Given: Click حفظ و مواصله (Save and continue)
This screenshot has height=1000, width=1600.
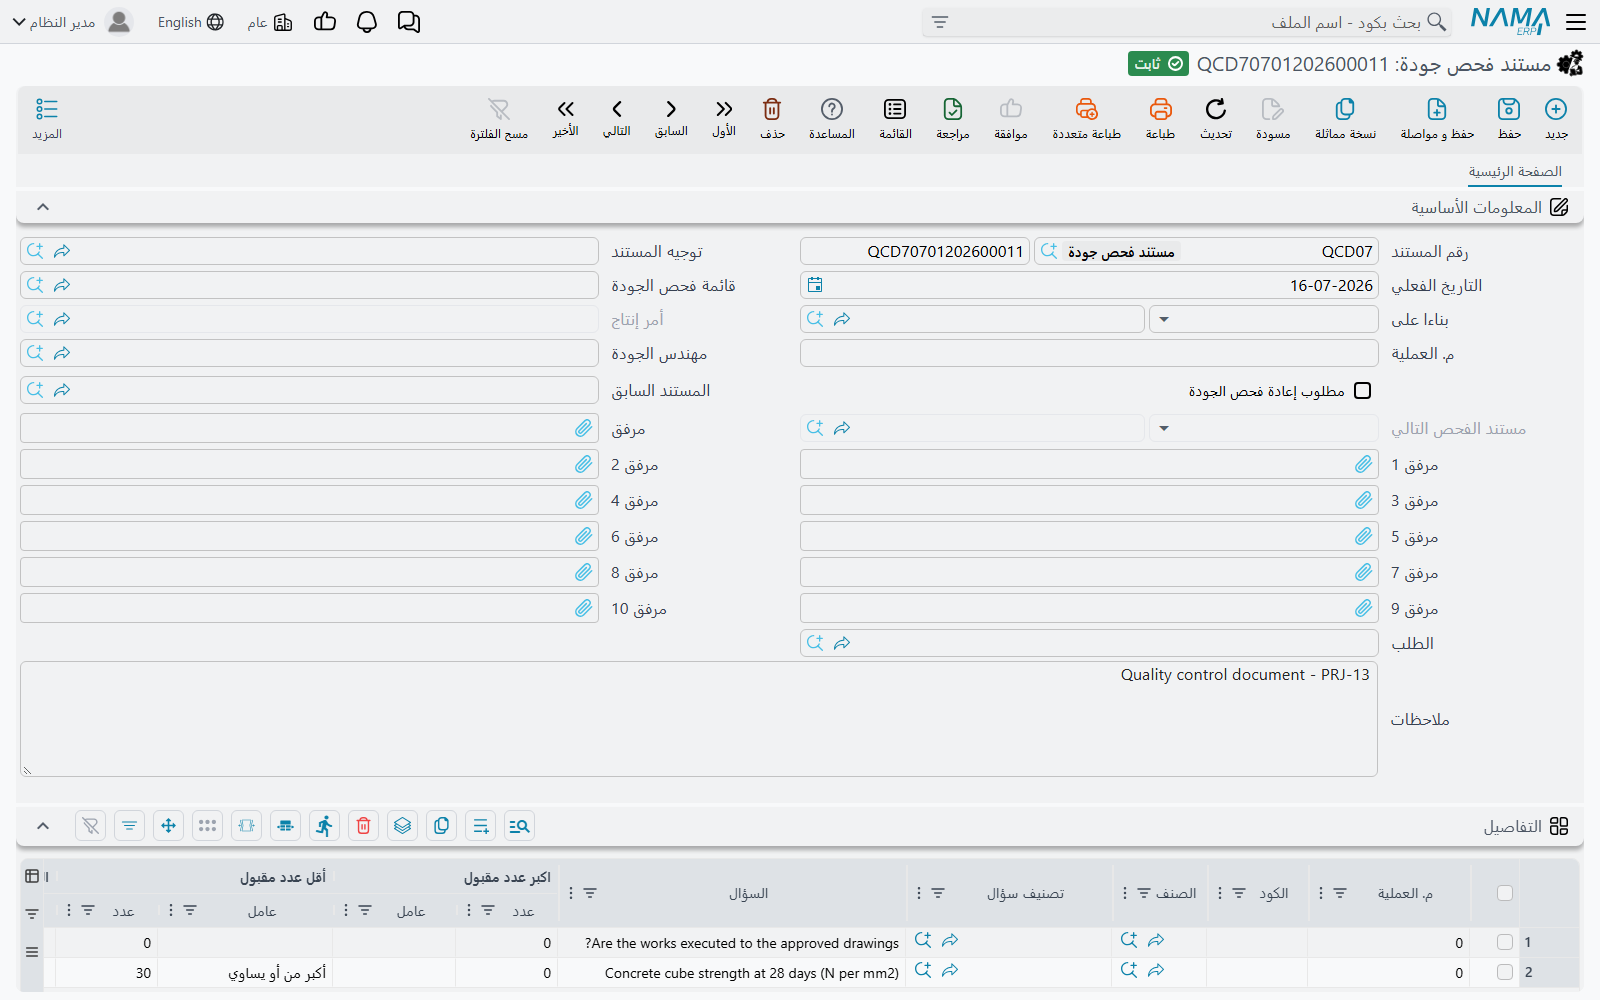Looking at the screenshot, I should (1437, 109).
